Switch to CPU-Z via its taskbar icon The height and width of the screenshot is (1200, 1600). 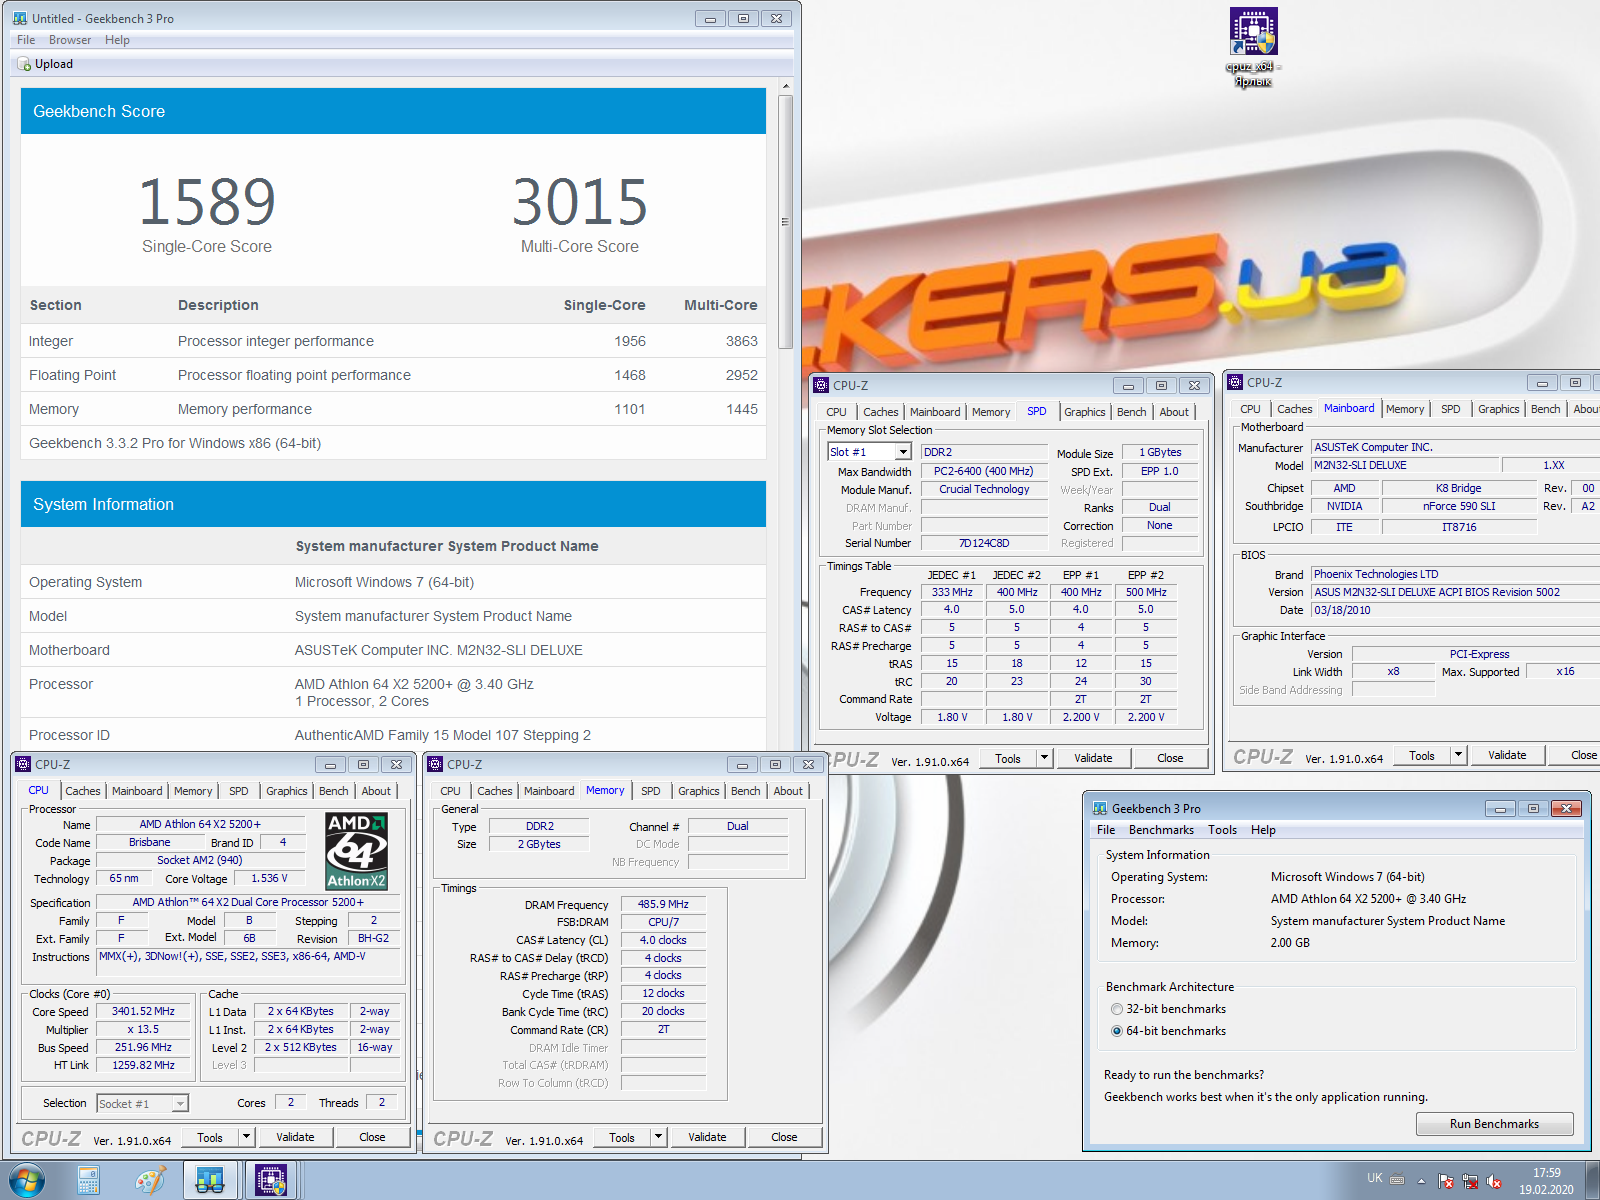point(271,1181)
